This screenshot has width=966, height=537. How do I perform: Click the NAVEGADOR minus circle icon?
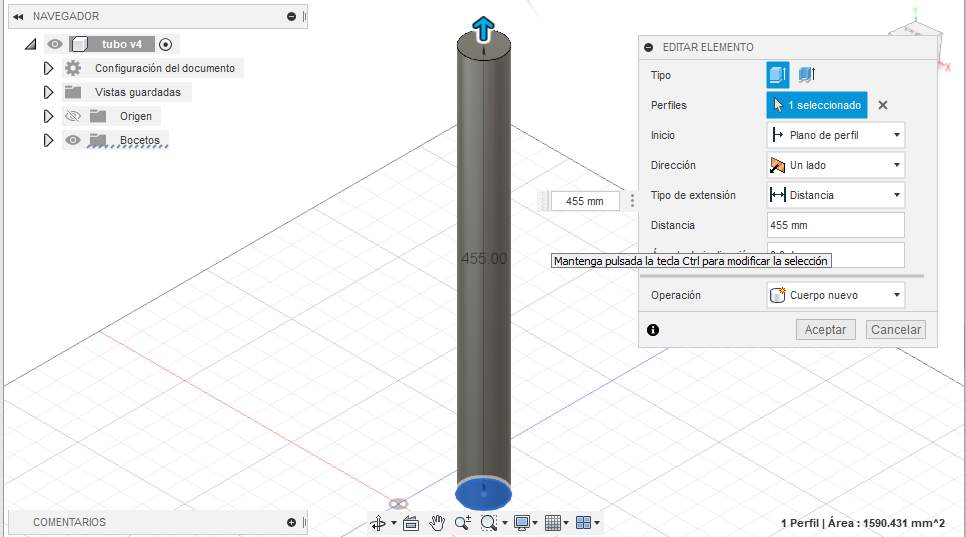(291, 17)
